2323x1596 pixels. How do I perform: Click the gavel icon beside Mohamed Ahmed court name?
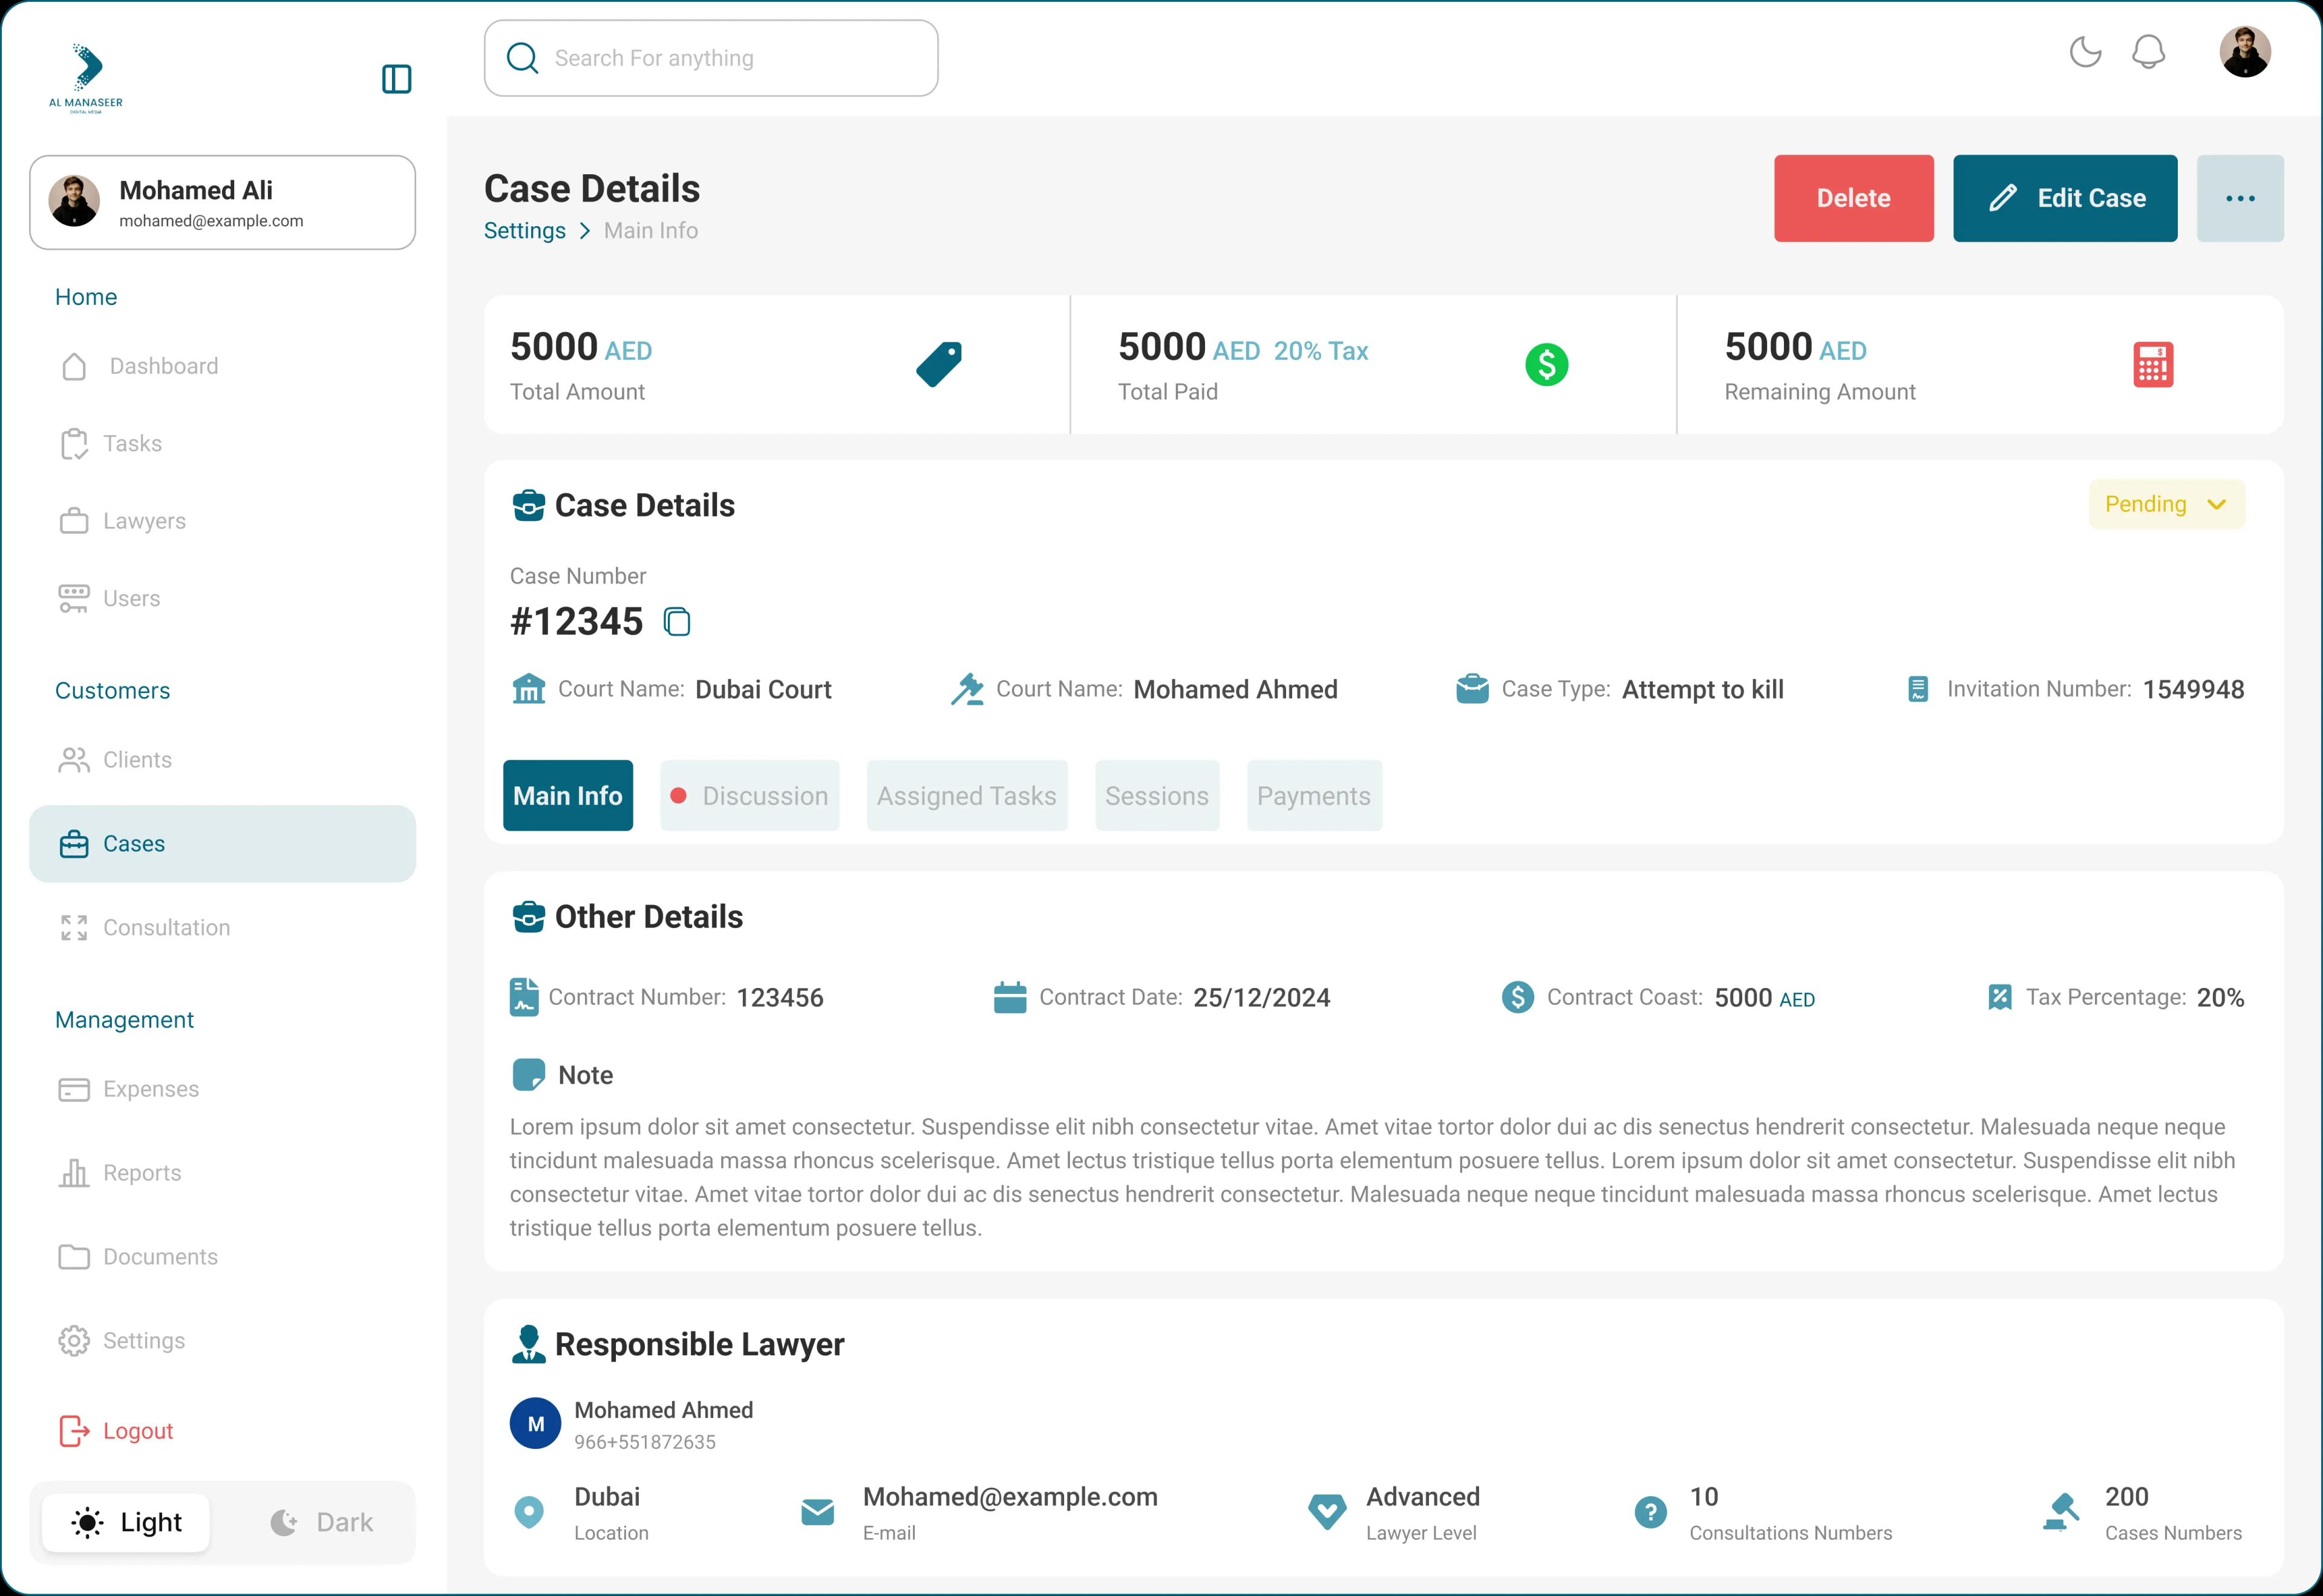tap(967, 689)
